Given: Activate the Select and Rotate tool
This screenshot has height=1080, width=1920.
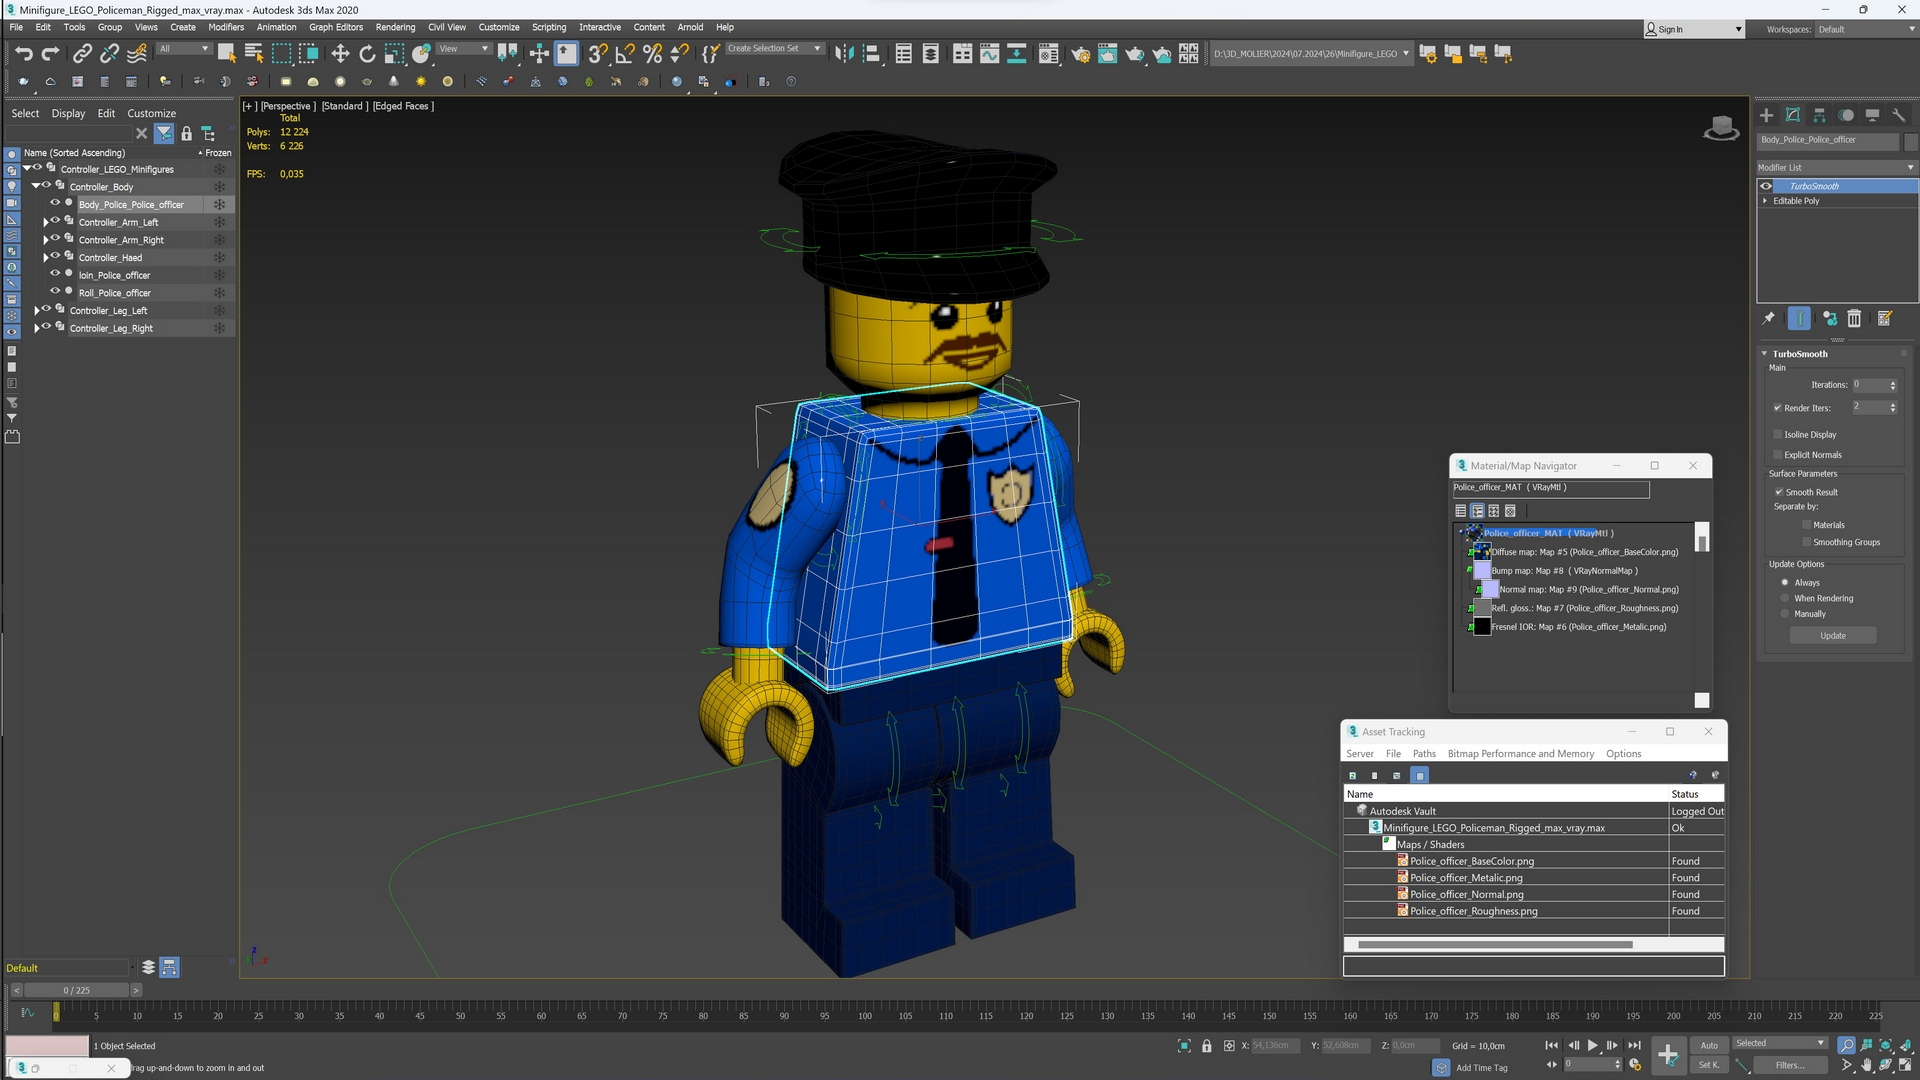Looking at the screenshot, I should (x=367, y=54).
